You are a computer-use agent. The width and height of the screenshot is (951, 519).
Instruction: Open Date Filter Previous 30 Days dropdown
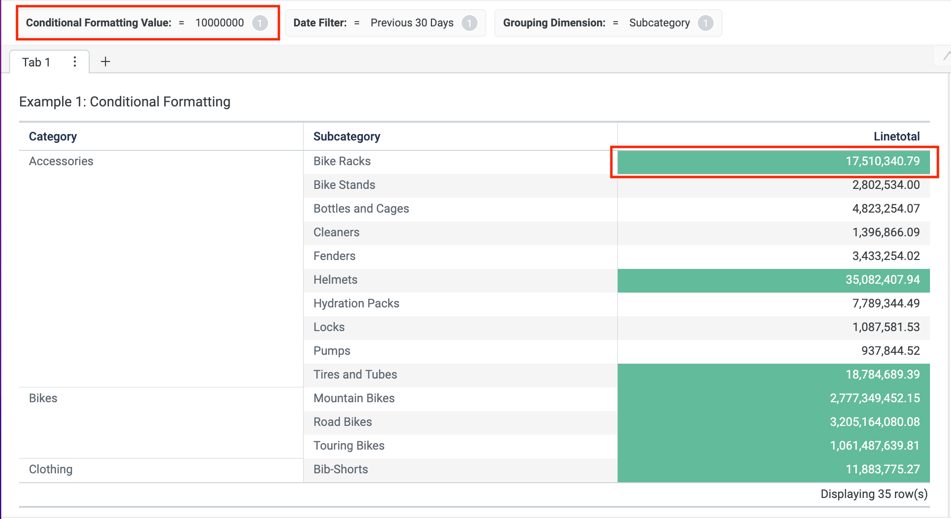411,23
